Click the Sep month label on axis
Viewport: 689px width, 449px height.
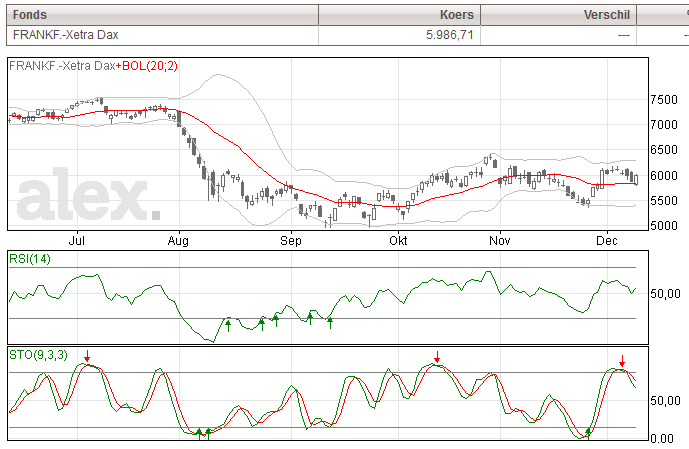291,241
